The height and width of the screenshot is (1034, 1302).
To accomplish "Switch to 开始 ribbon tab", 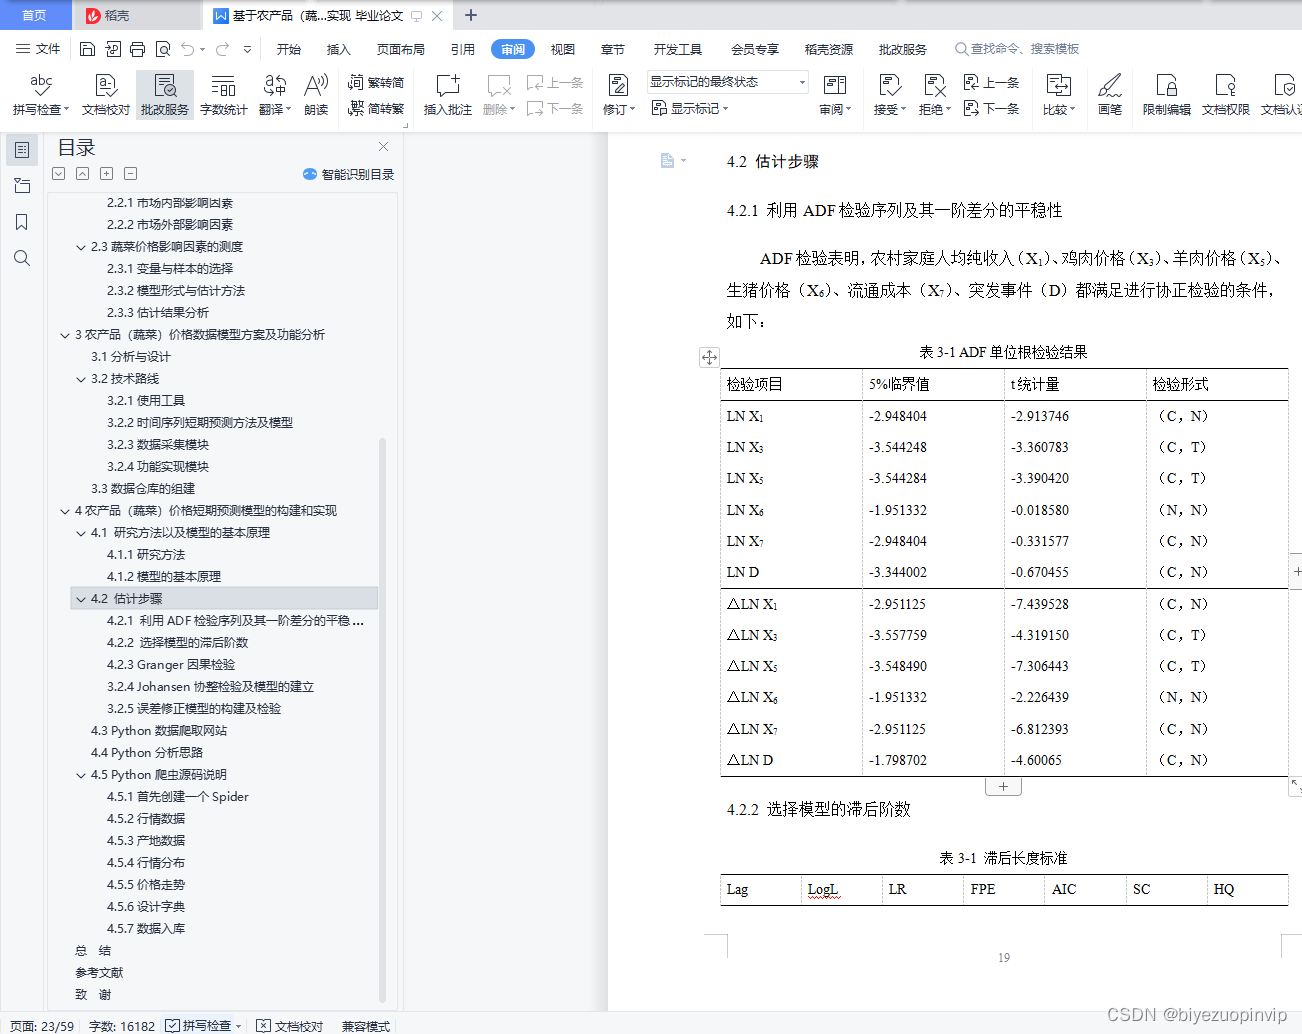I will click(x=289, y=49).
